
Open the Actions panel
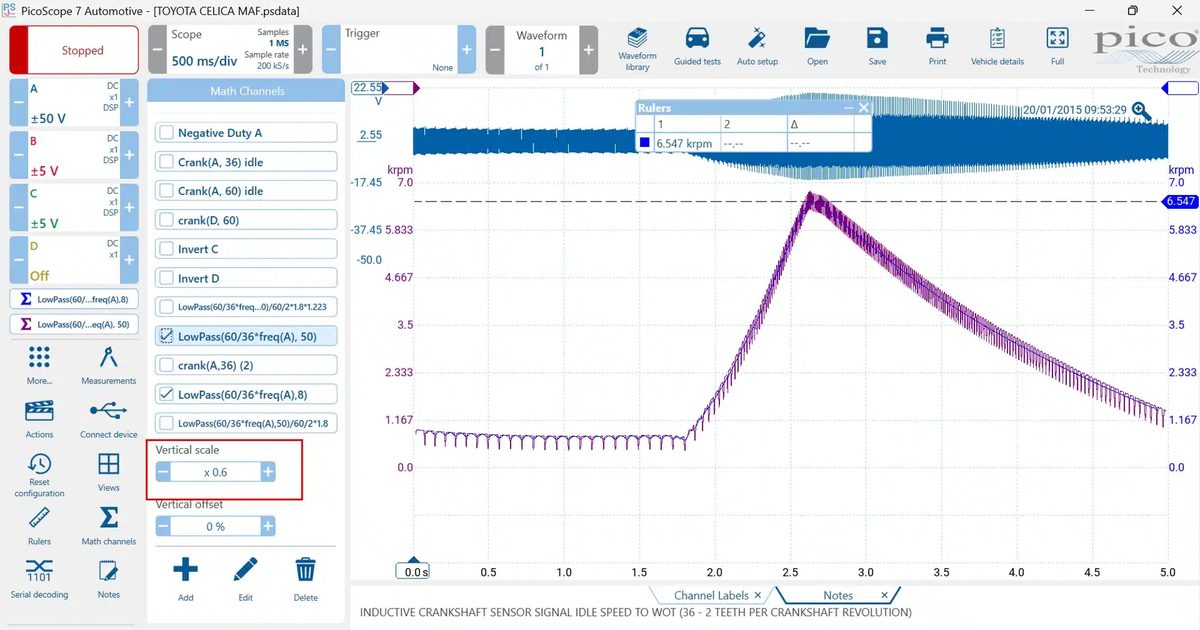point(39,419)
